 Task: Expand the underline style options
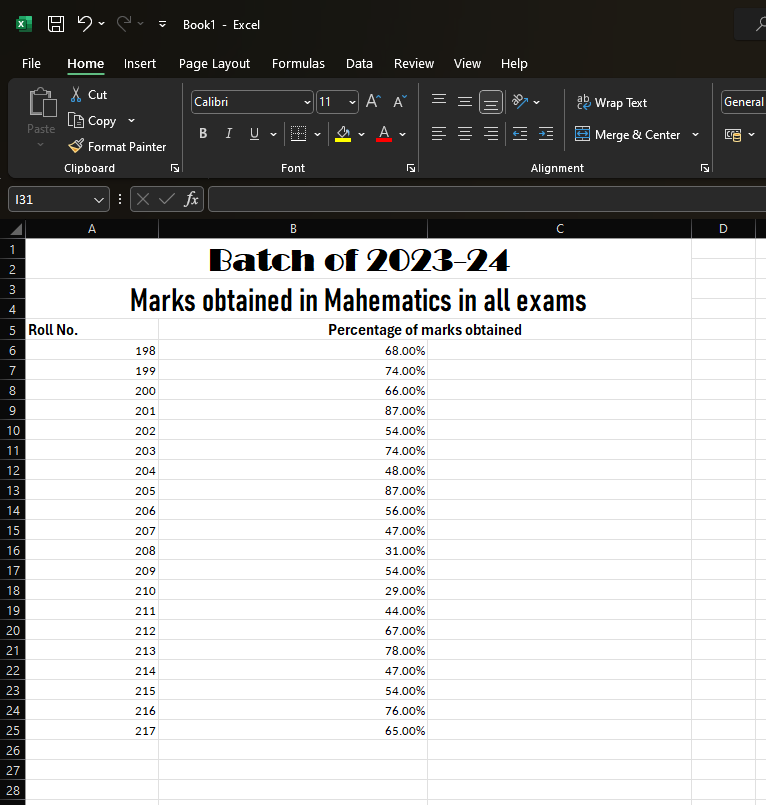pos(273,135)
